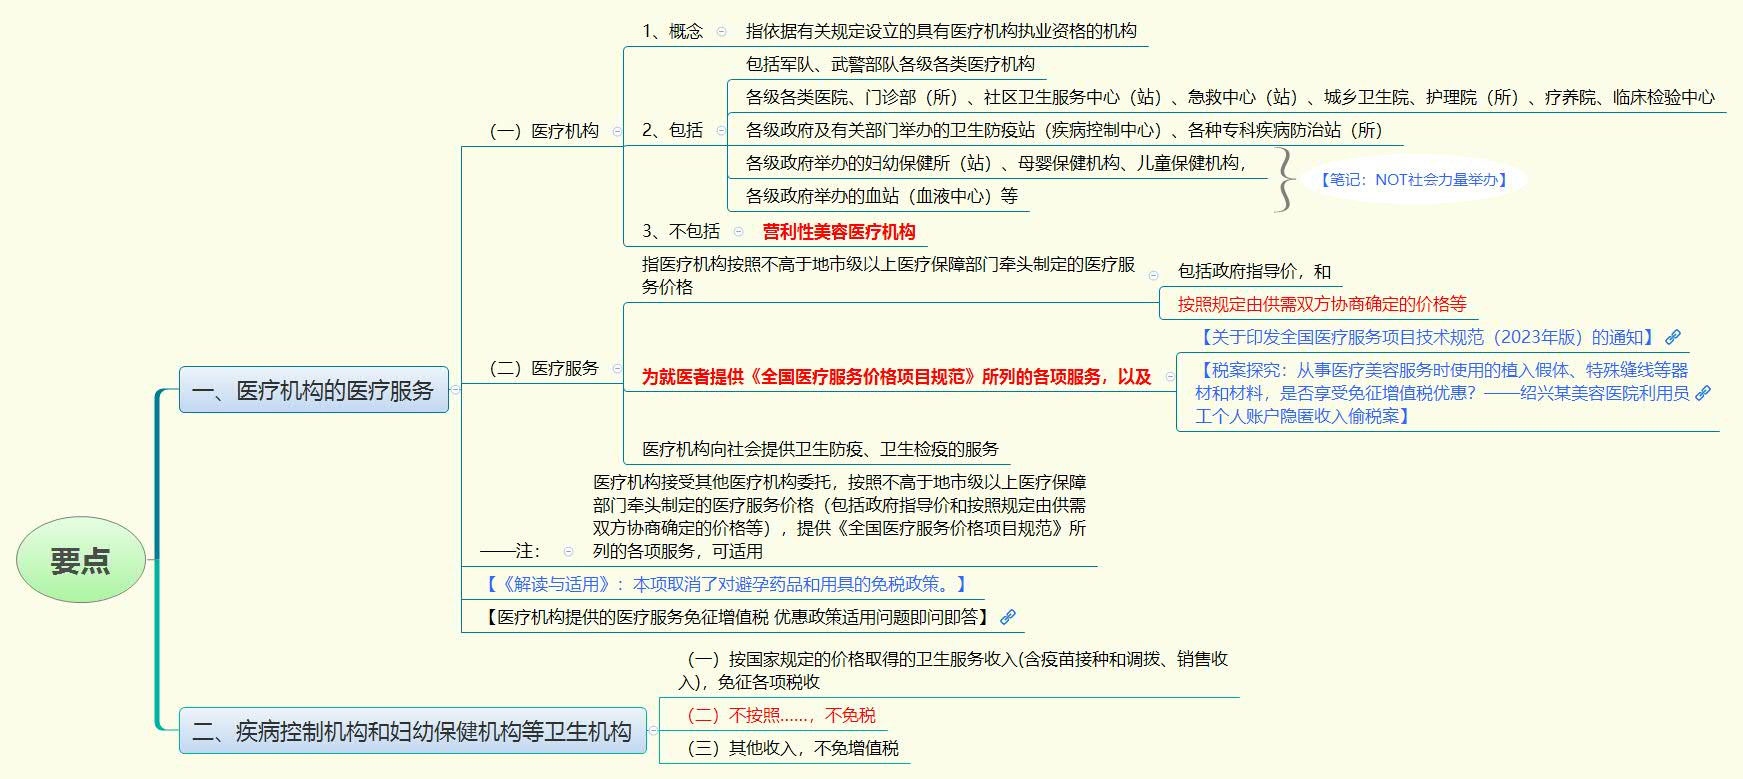Collapse the 二、疾病控制机构 topic toggle
The width and height of the screenshot is (1743, 779).
pyautogui.click(x=653, y=731)
